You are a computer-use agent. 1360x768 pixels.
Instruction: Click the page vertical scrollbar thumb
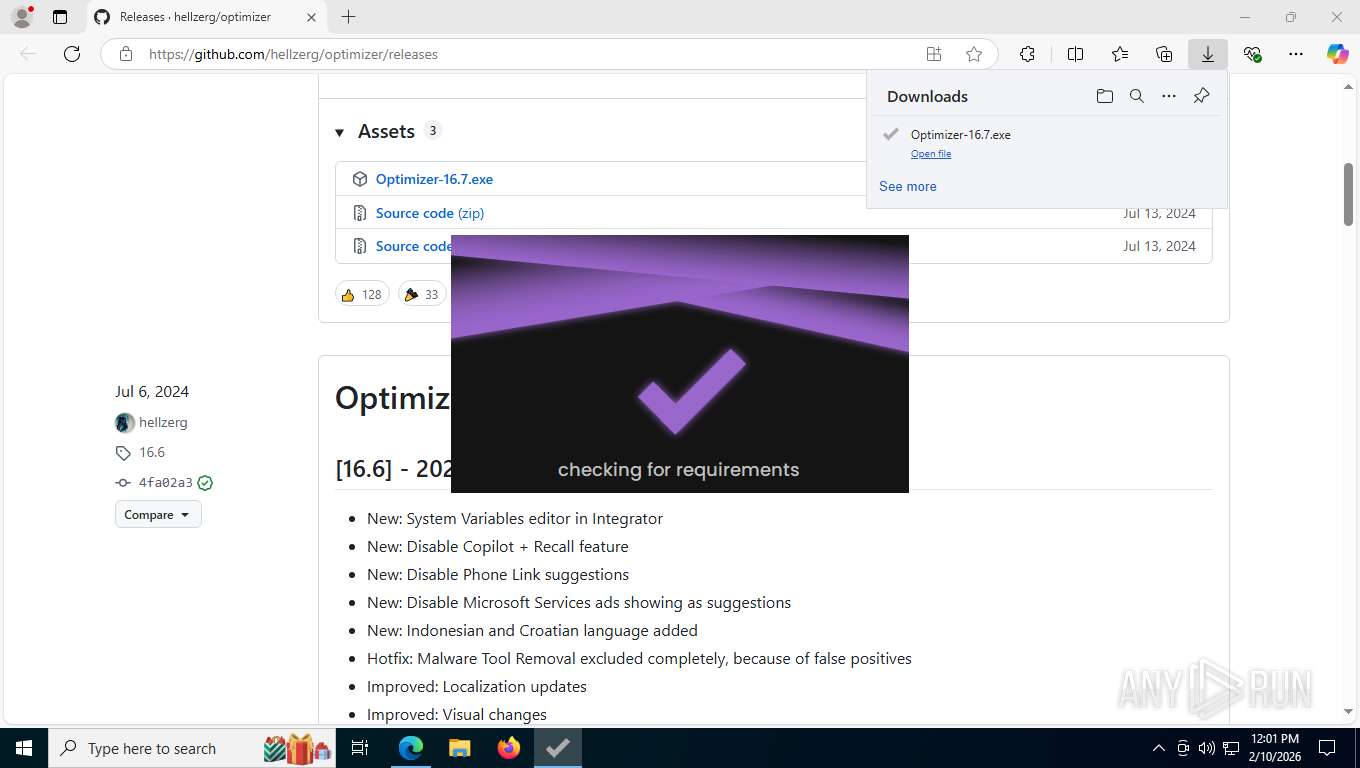pos(1348,193)
